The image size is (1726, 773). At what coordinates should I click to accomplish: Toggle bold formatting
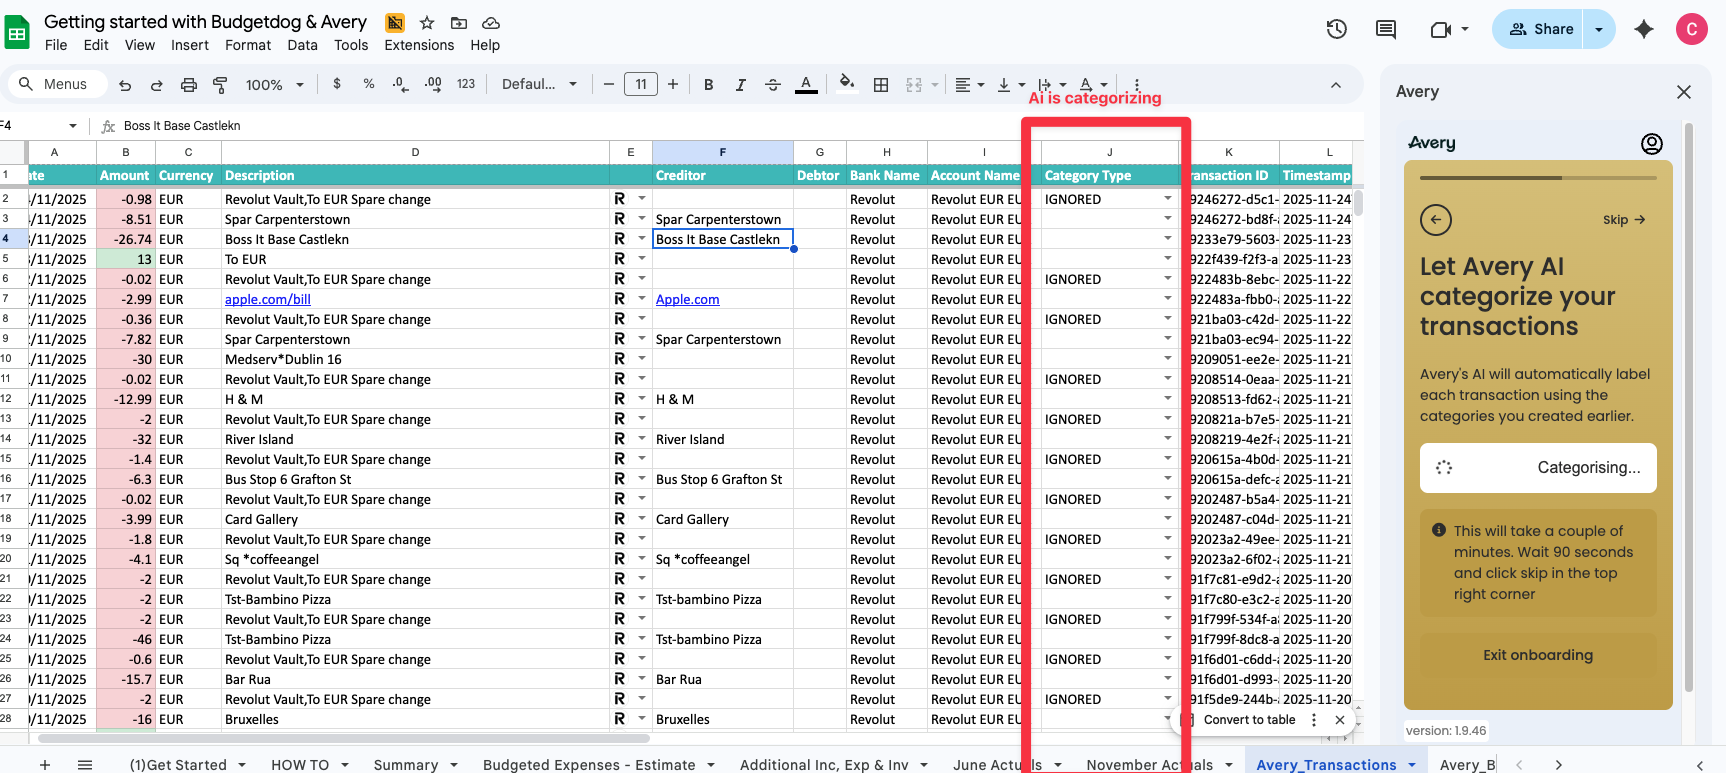(x=708, y=85)
